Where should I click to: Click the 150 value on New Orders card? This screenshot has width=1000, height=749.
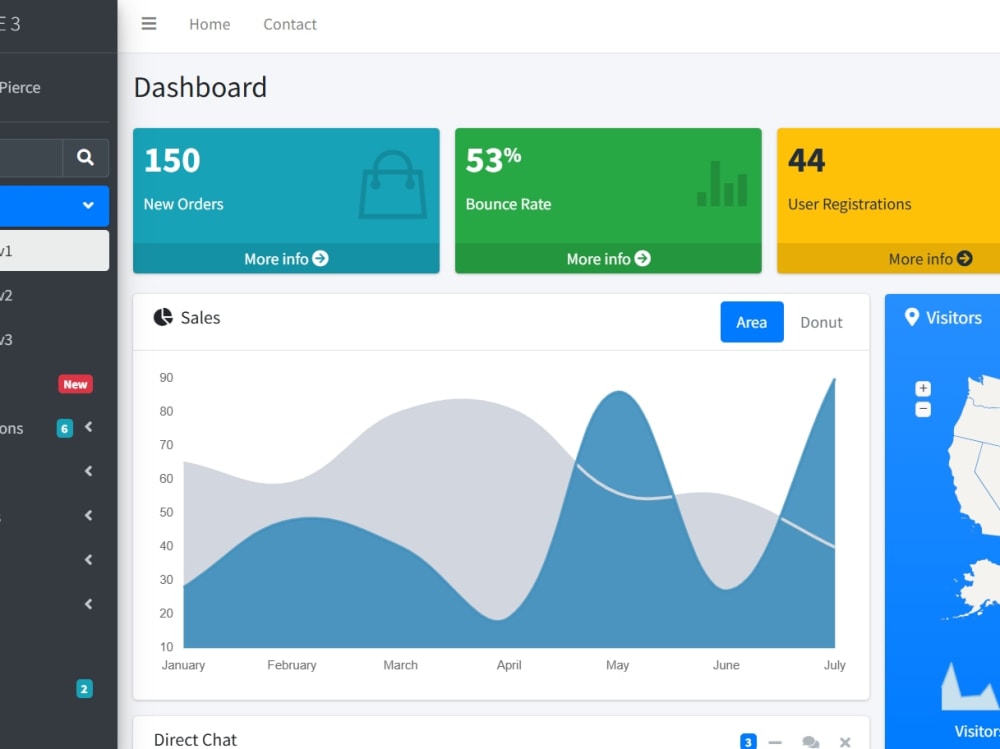172,159
